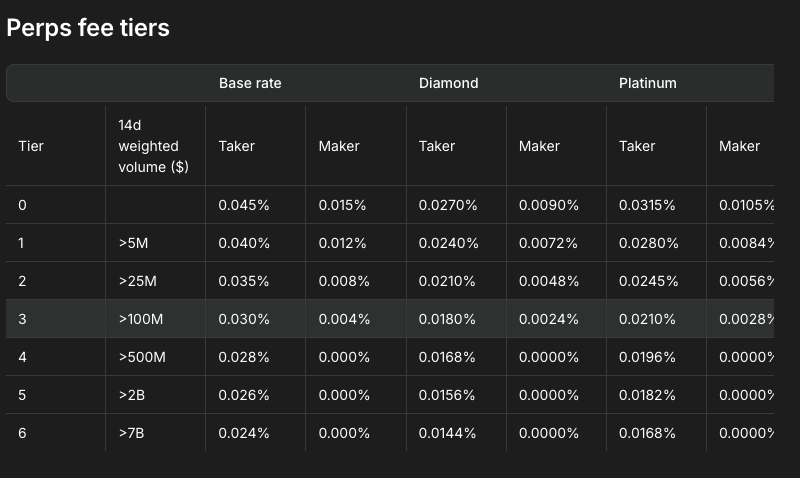Click the '>100M' volume cell
The width and height of the screenshot is (800, 478).
pos(141,319)
